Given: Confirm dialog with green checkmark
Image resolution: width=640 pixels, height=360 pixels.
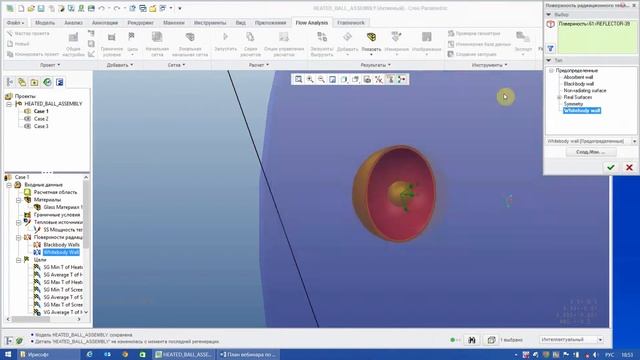Looking at the screenshot, I should coord(611,167).
